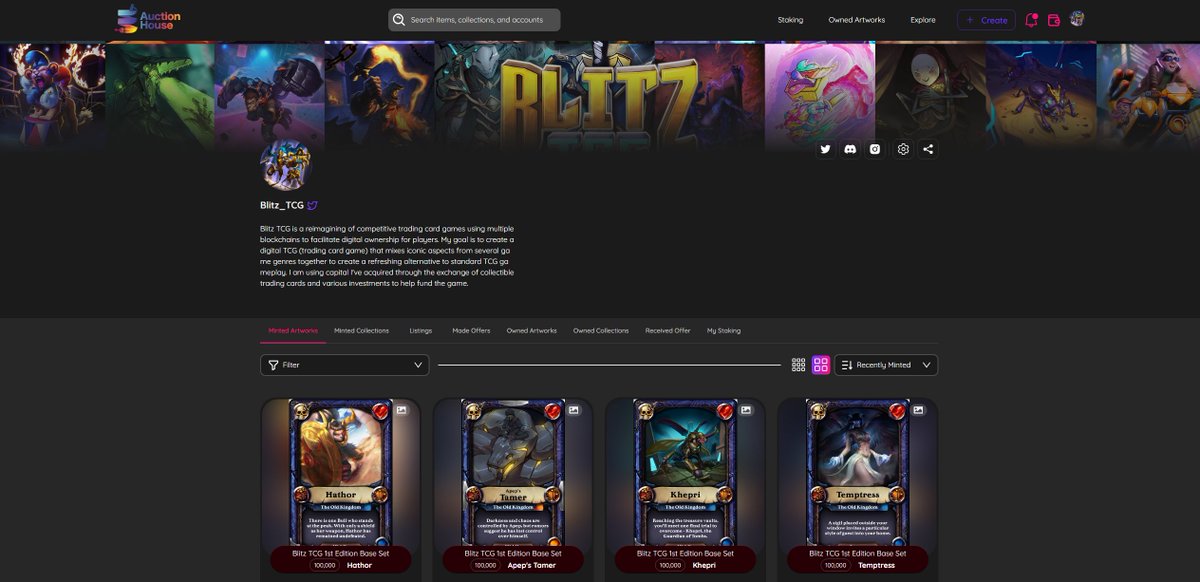
Task: Click the share profile icon
Action: tap(928, 149)
